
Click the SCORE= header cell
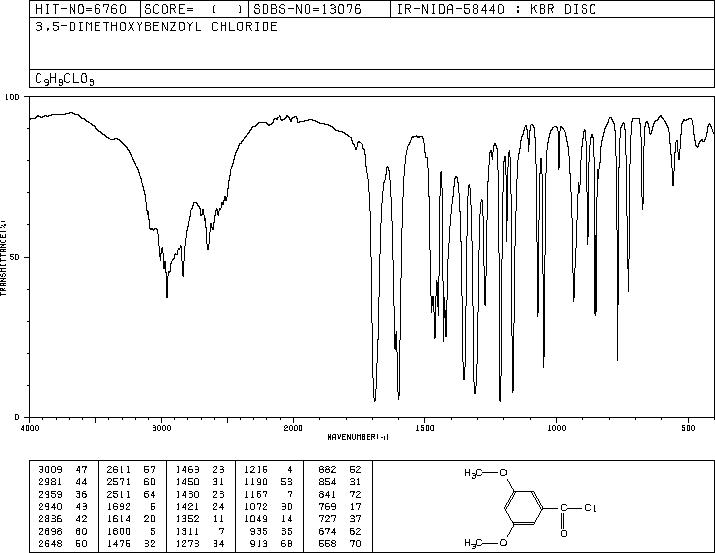click(194, 9)
